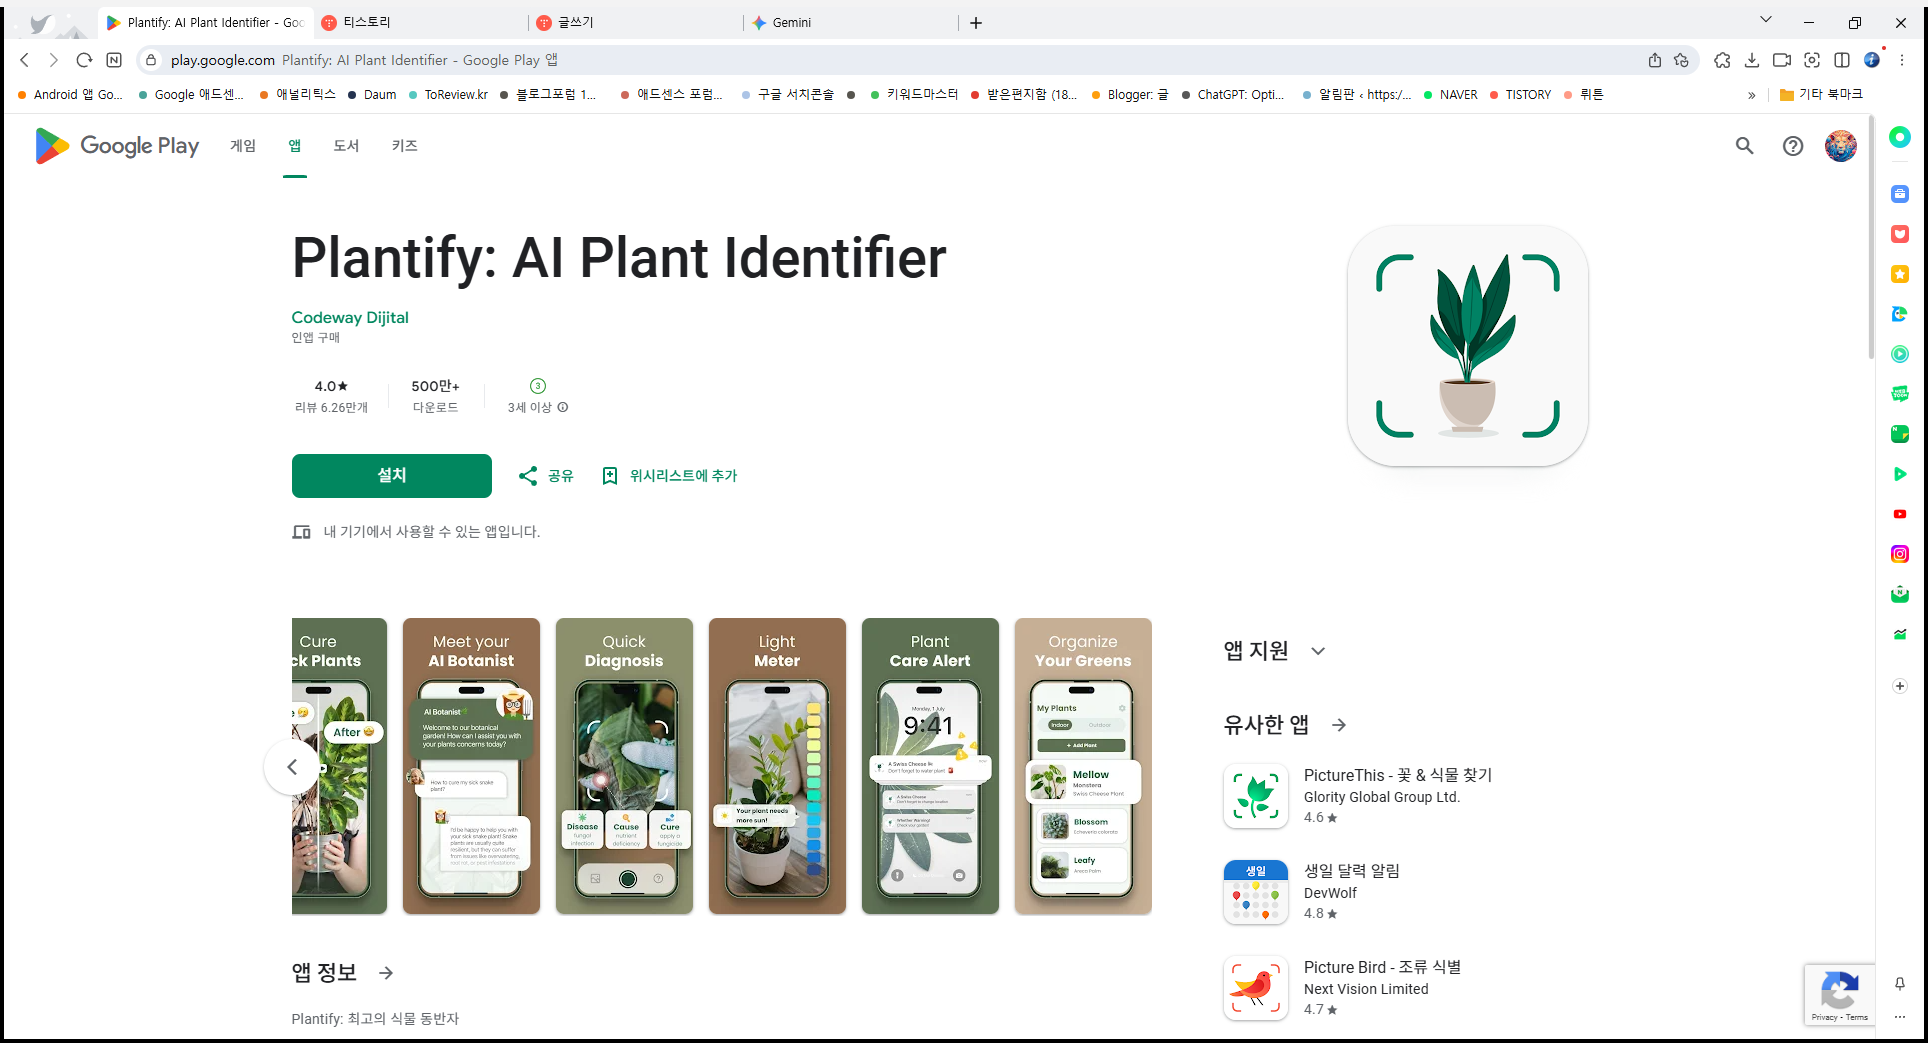
Task: Click the green 설치 install button
Action: coord(392,476)
